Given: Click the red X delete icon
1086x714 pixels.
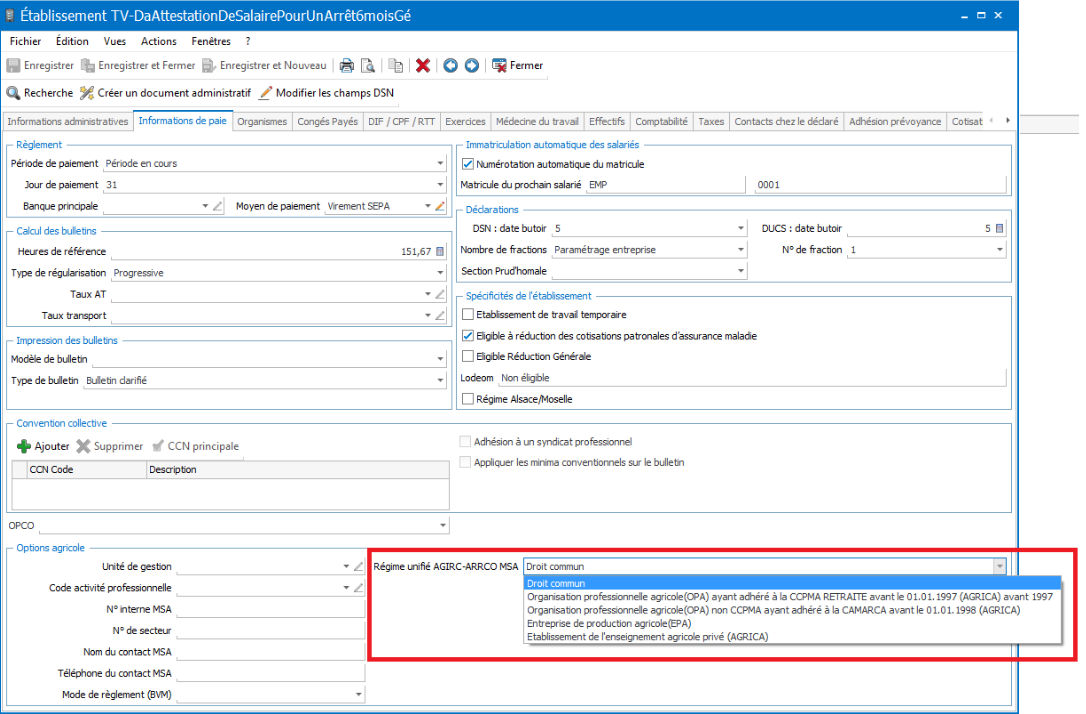Looking at the screenshot, I should click(x=422, y=66).
